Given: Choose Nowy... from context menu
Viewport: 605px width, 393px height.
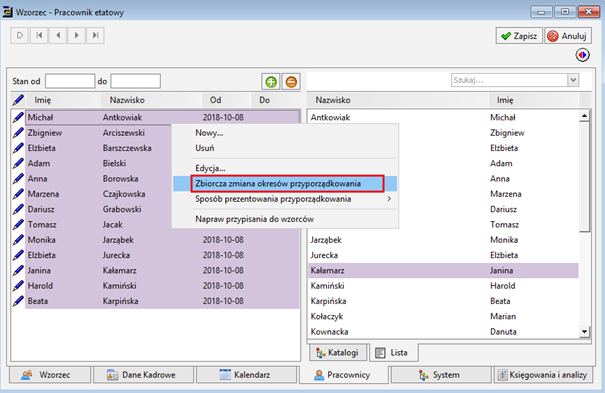Looking at the screenshot, I should (x=285, y=133).
